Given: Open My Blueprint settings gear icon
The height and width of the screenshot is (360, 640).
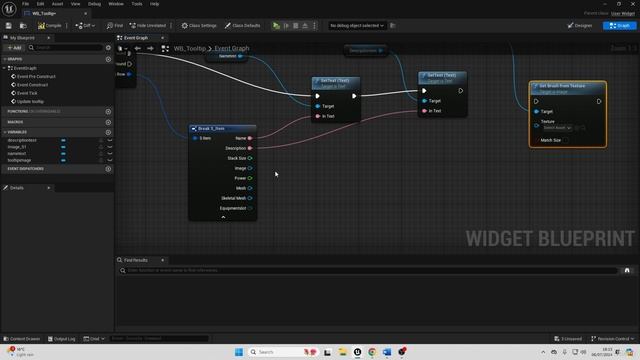Looking at the screenshot, I should click(x=108, y=48).
